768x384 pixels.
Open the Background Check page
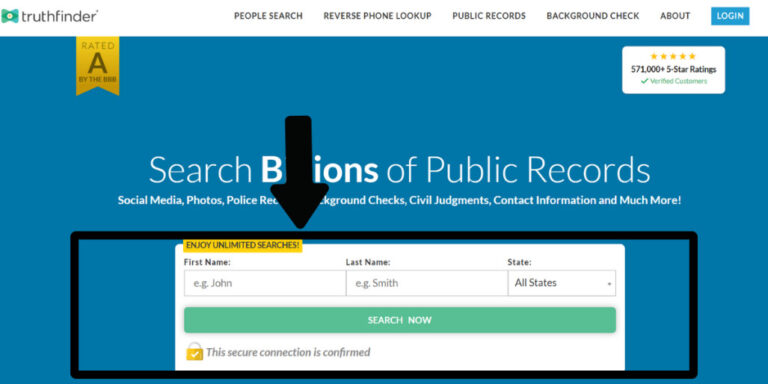(x=593, y=16)
